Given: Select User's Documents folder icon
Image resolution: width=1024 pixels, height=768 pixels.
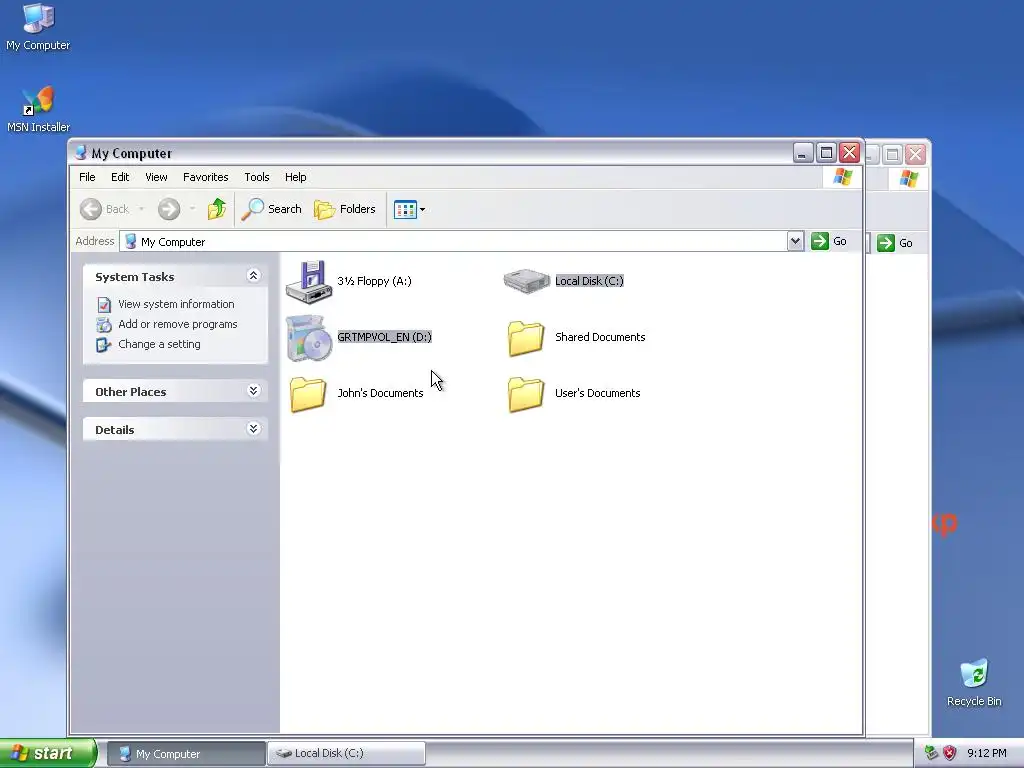Looking at the screenshot, I should point(526,394).
